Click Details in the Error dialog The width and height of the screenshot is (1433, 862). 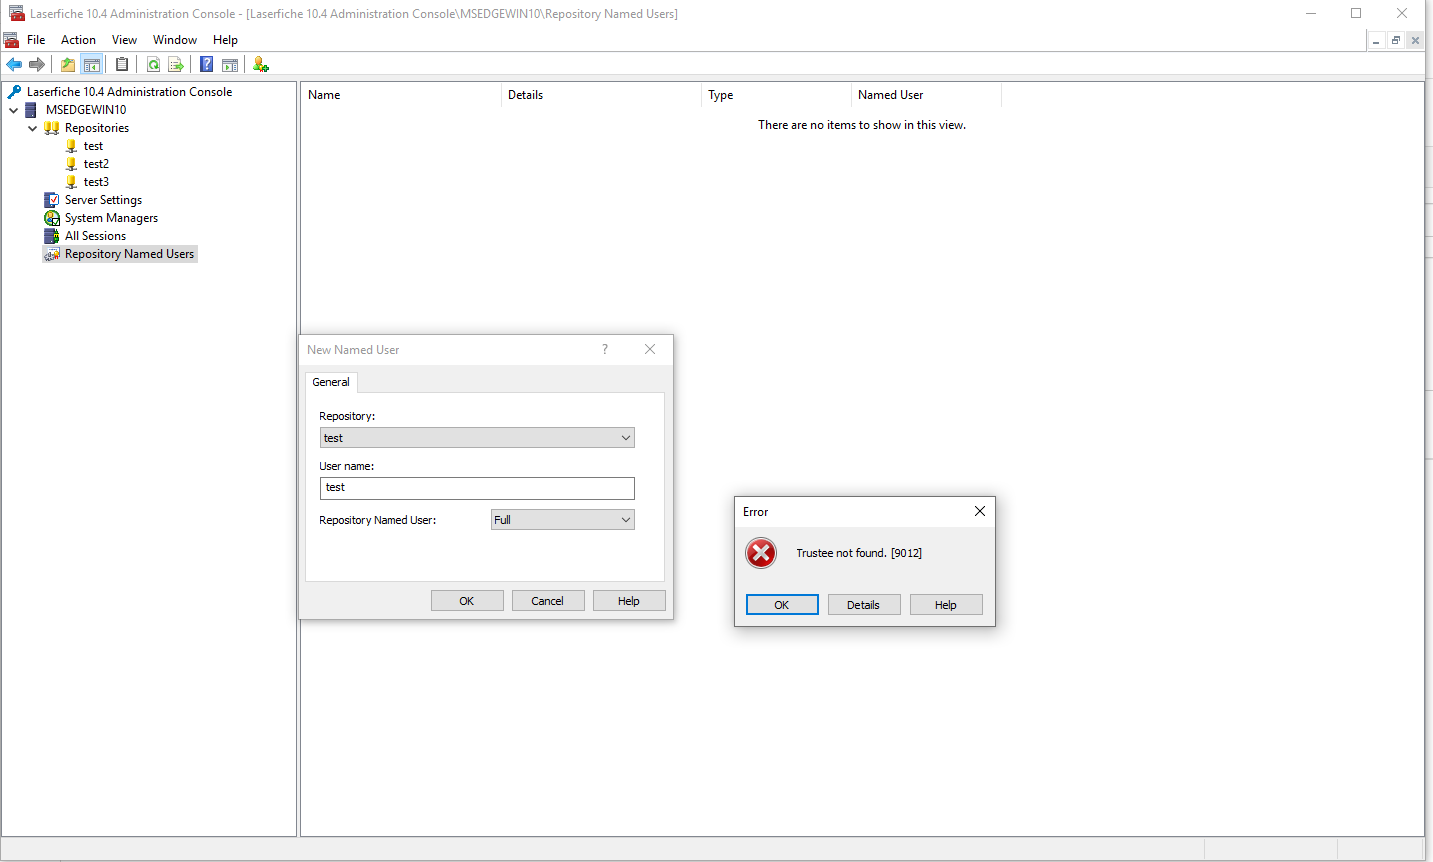point(864,605)
